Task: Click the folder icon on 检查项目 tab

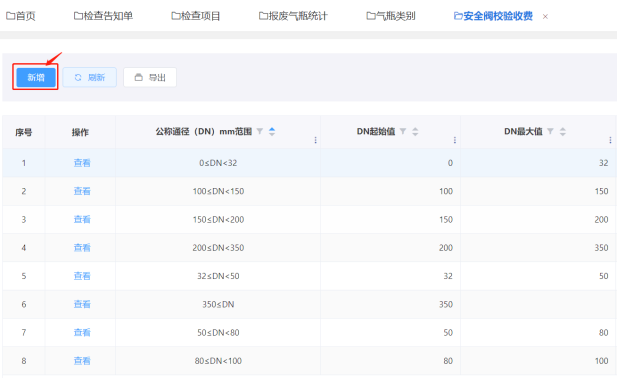Action: (175, 16)
